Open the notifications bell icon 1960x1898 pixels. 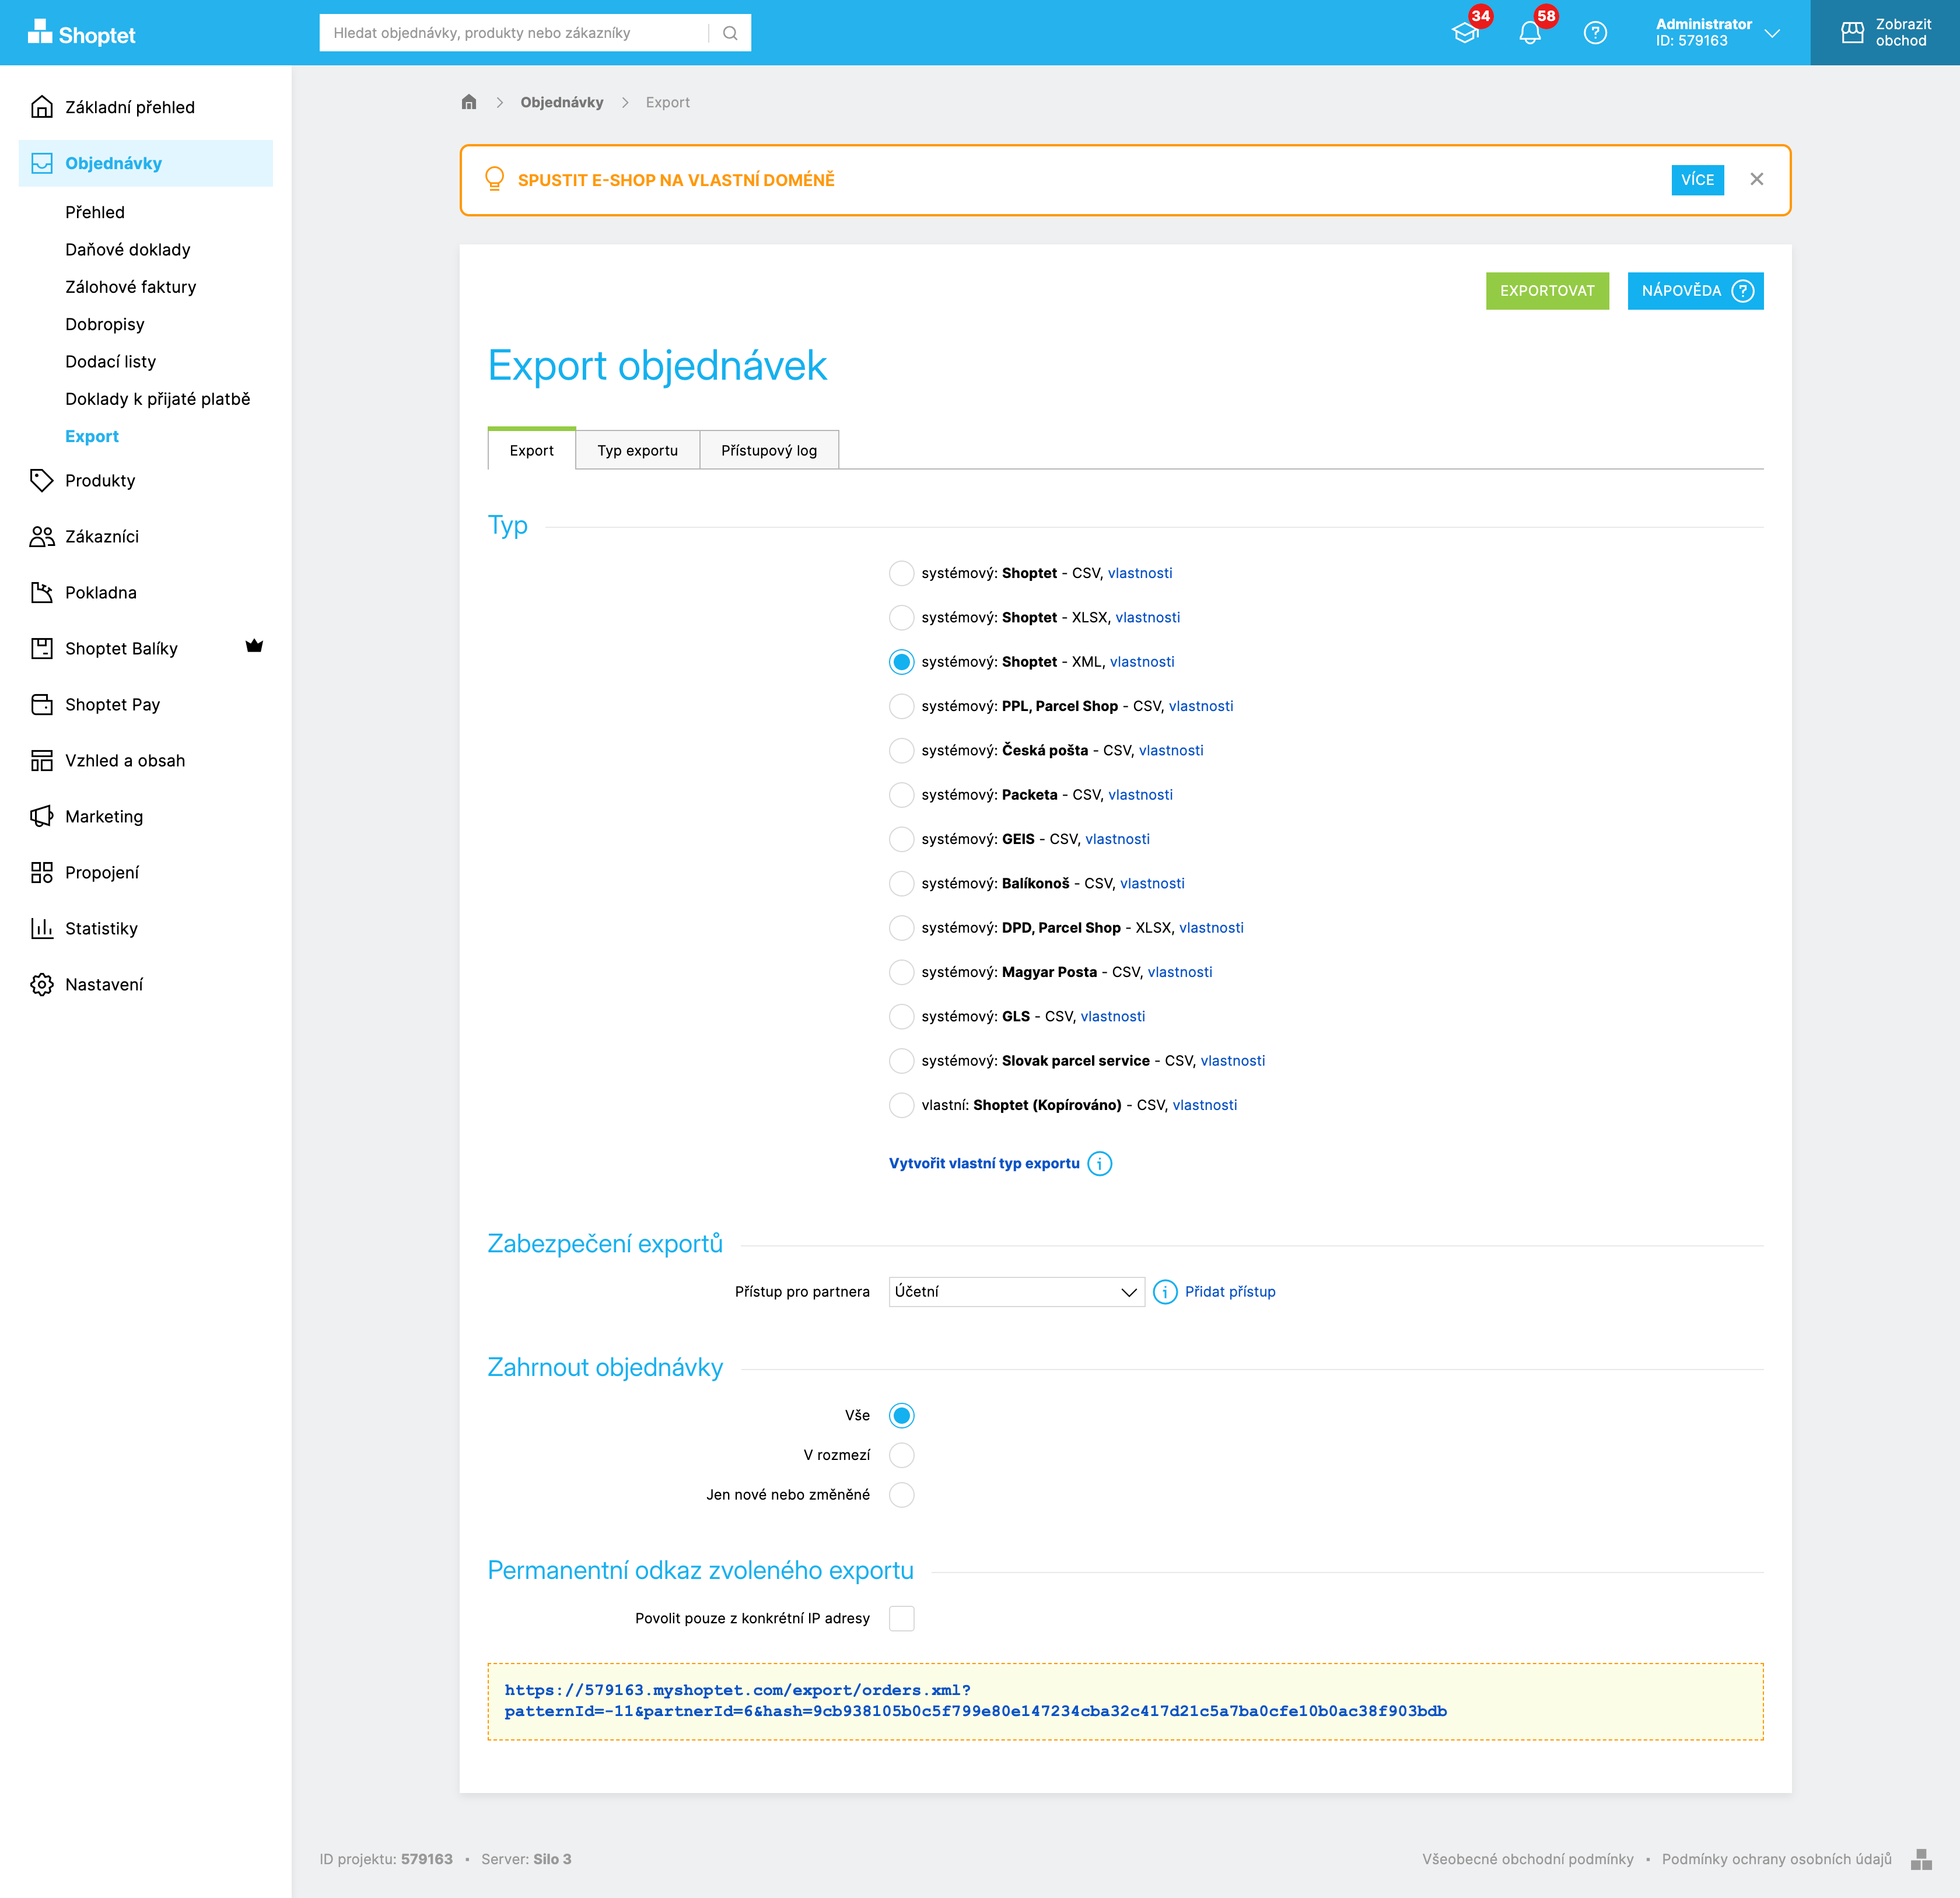[x=1529, y=33]
